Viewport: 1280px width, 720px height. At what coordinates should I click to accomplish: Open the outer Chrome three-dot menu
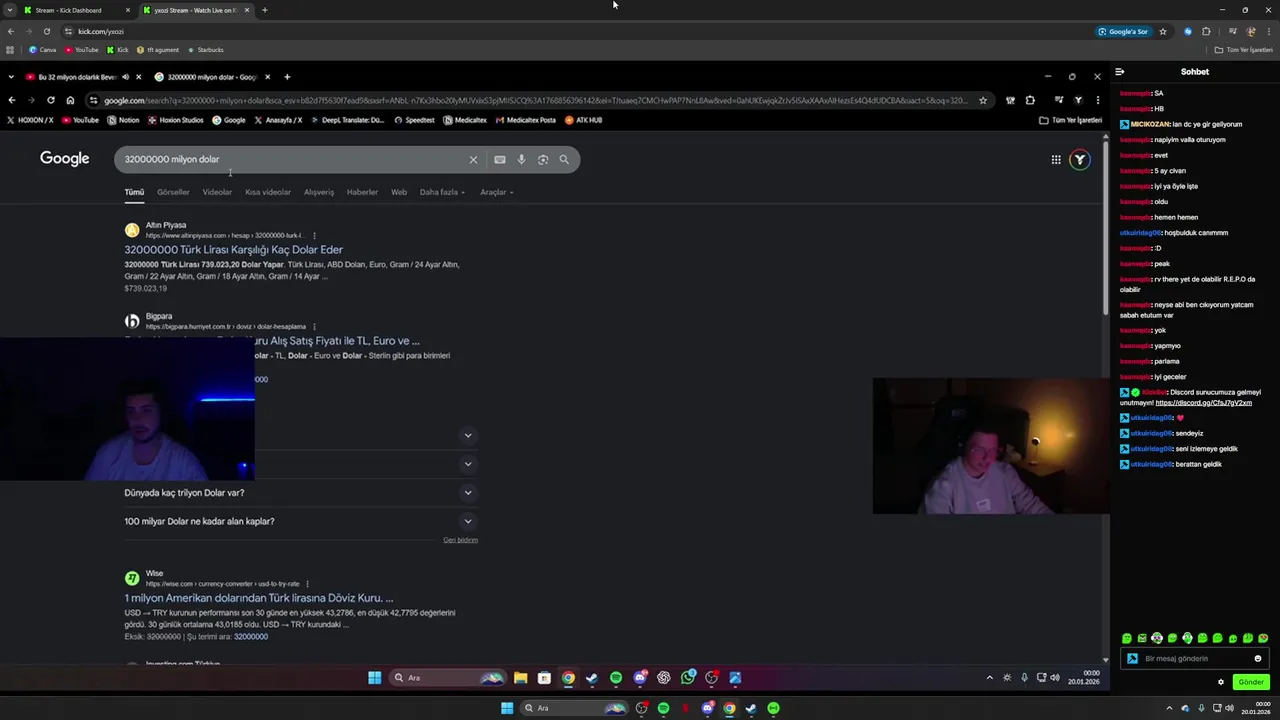[x=1268, y=31]
